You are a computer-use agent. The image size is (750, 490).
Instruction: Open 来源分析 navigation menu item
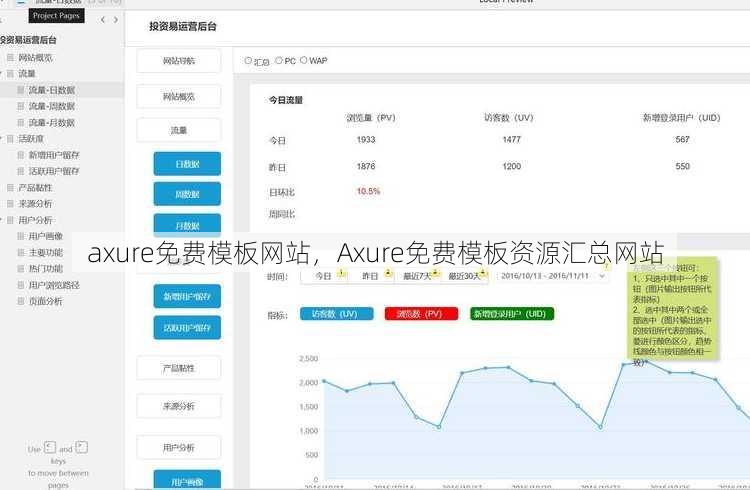(x=179, y=406)
